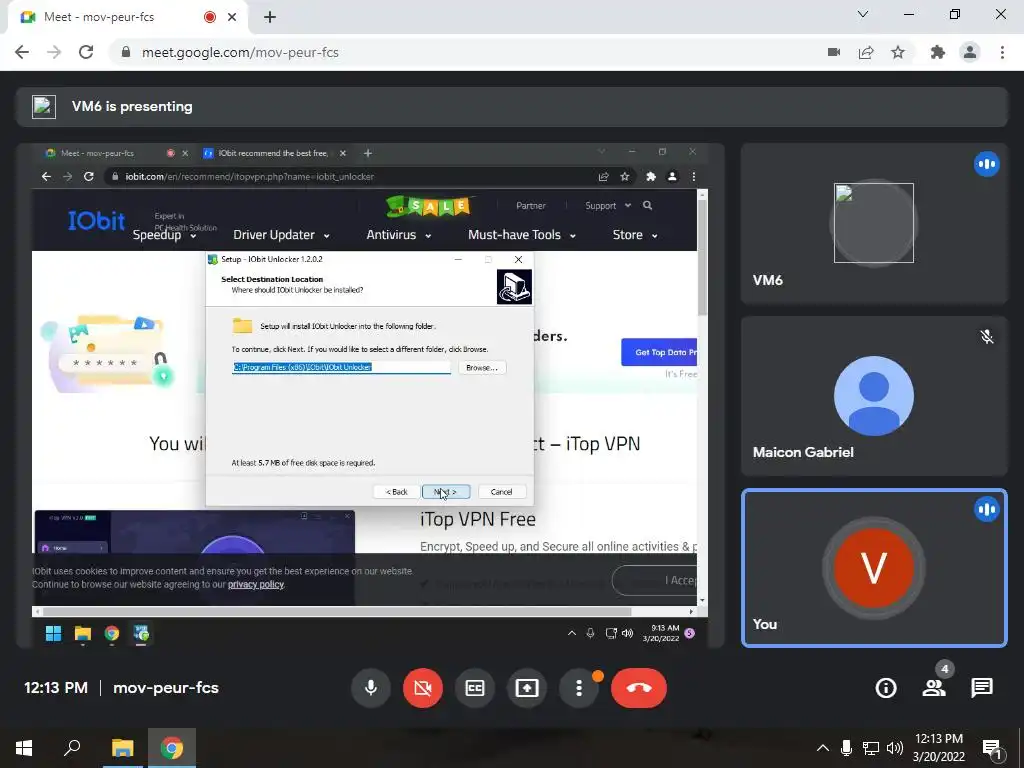Select the IObit recommend tab in presented browser
The height and width of the screenshot is (768, 1024).
(x=274, y=153)
